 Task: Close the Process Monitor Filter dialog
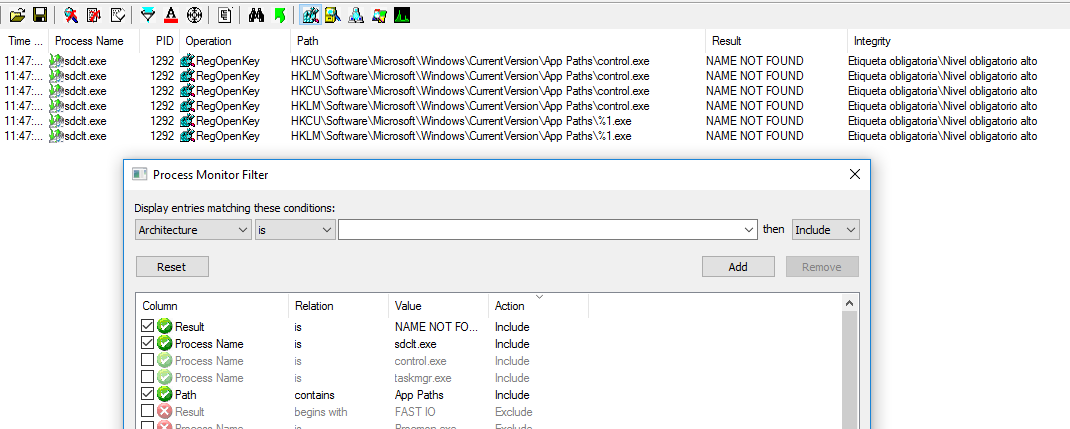point(854,175)
